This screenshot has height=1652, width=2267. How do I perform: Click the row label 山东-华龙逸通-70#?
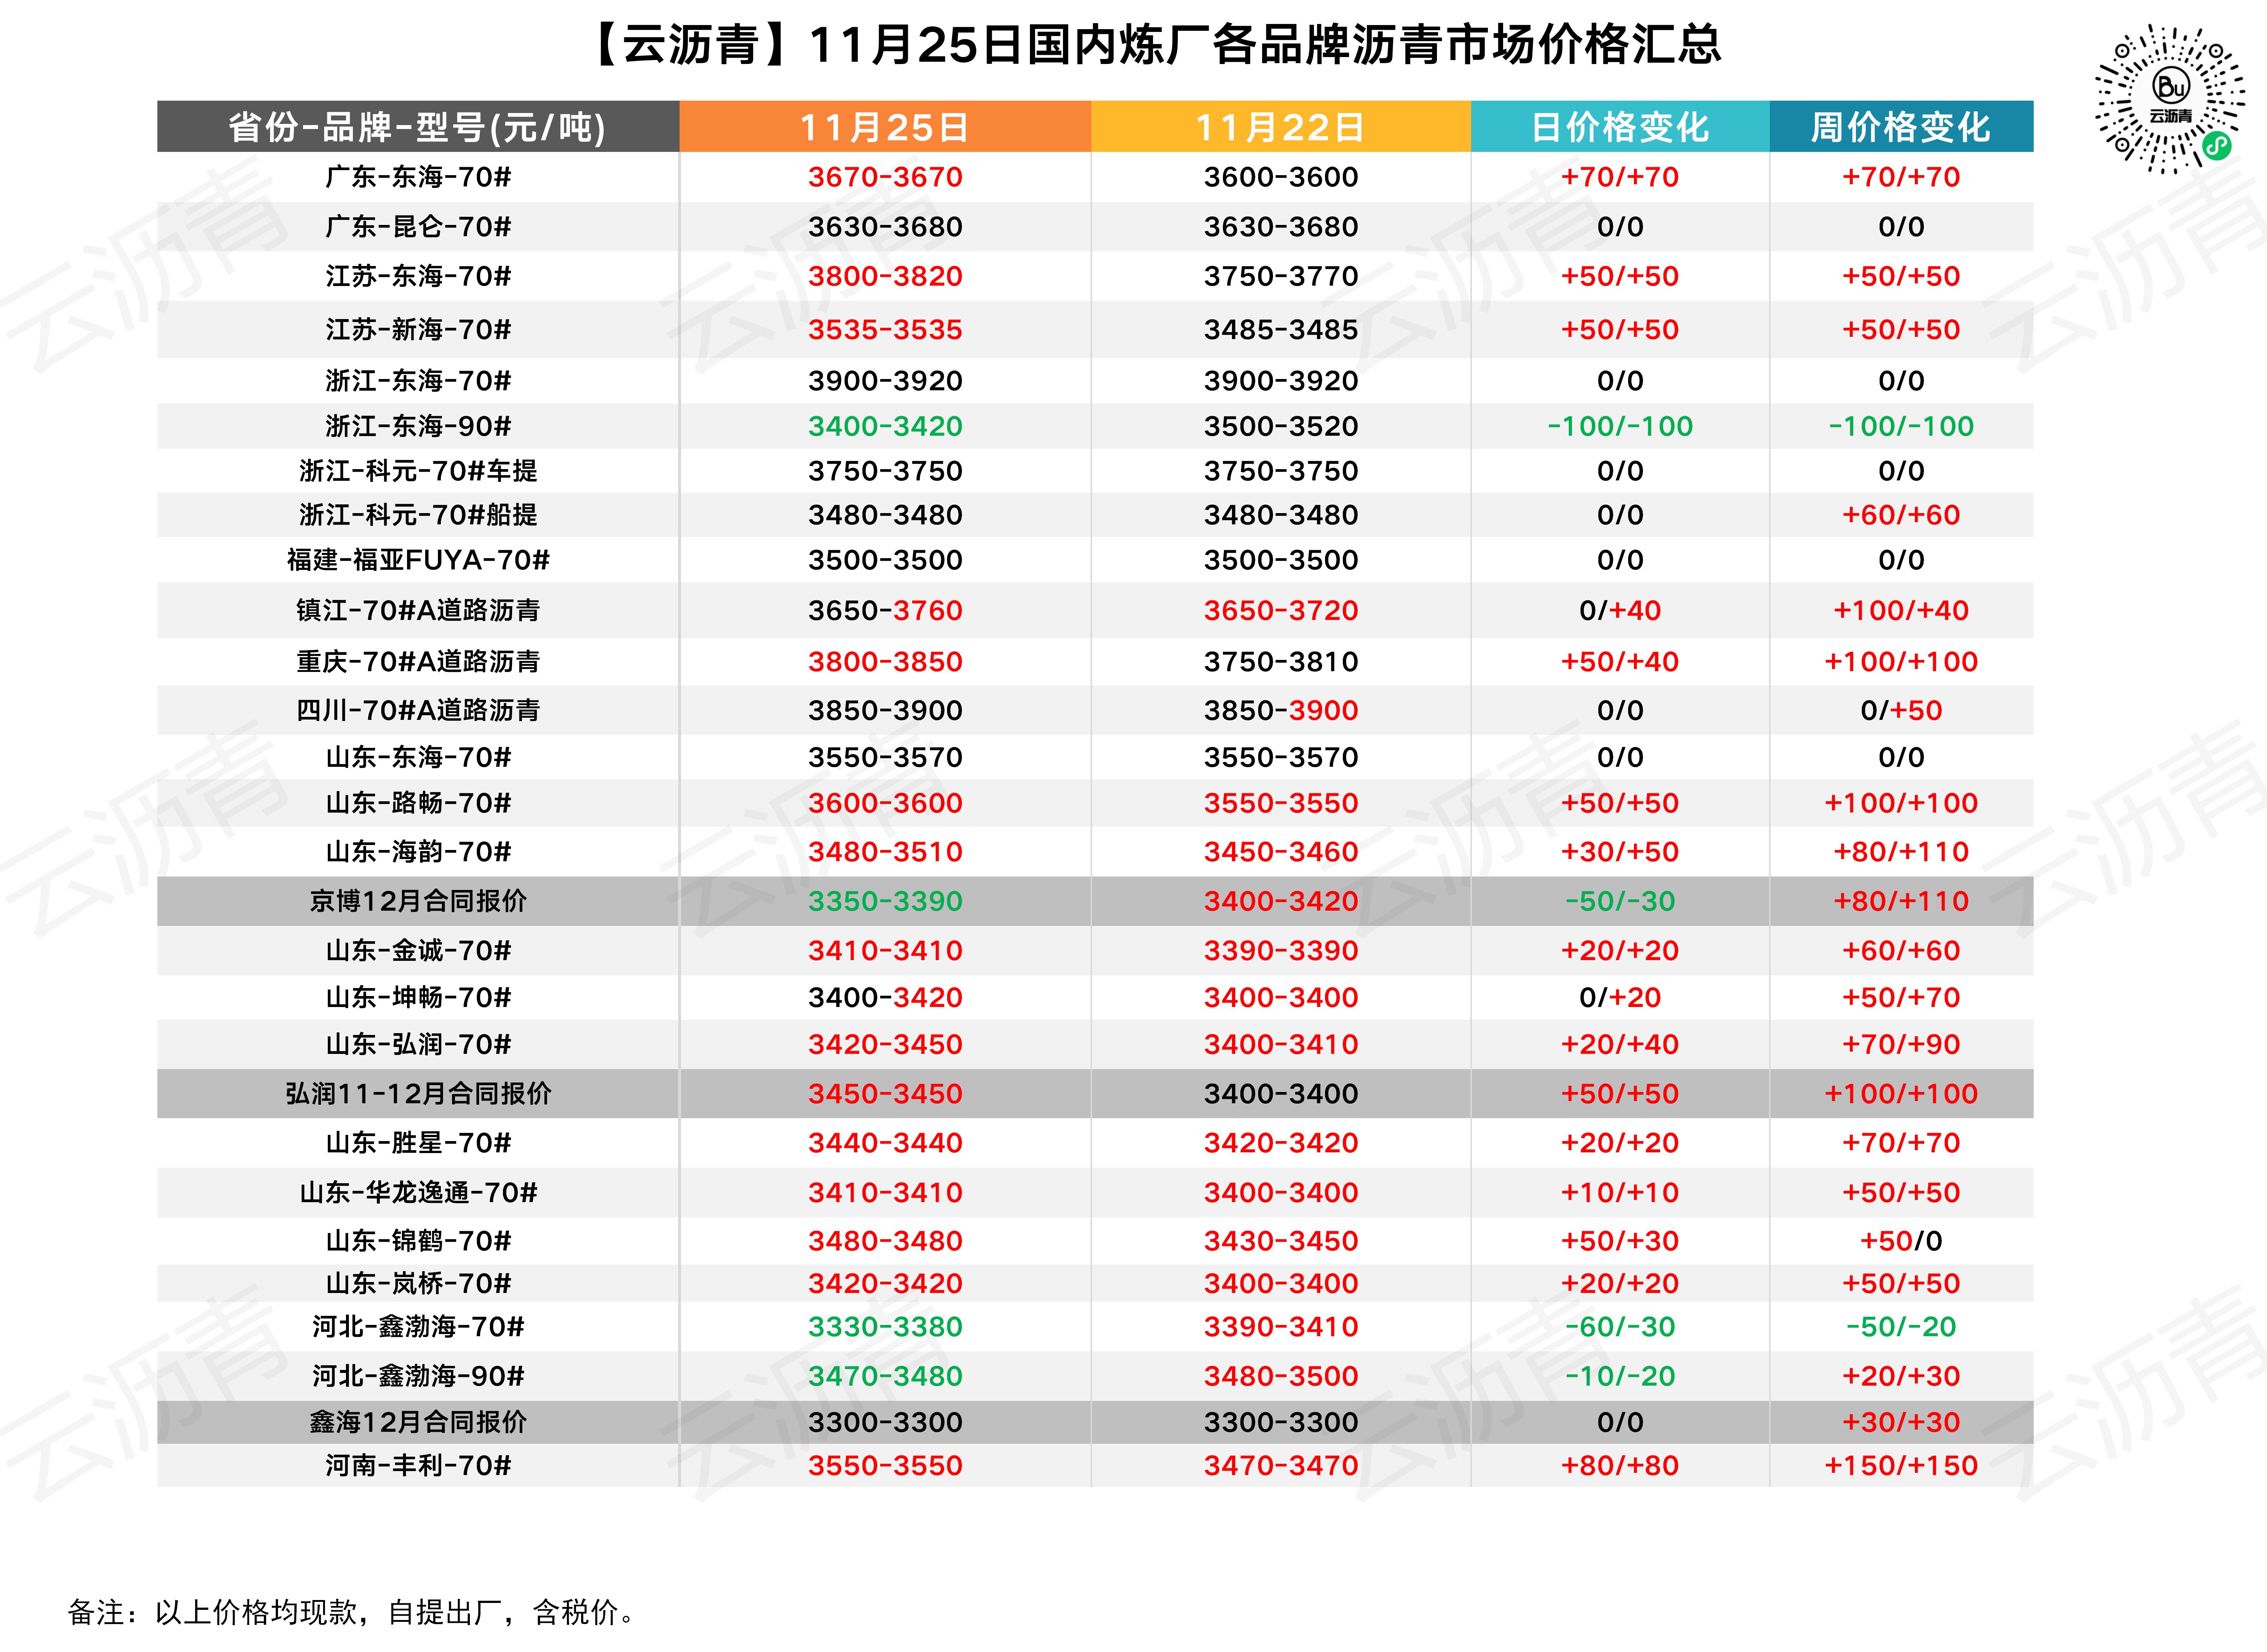[418, 1192]
